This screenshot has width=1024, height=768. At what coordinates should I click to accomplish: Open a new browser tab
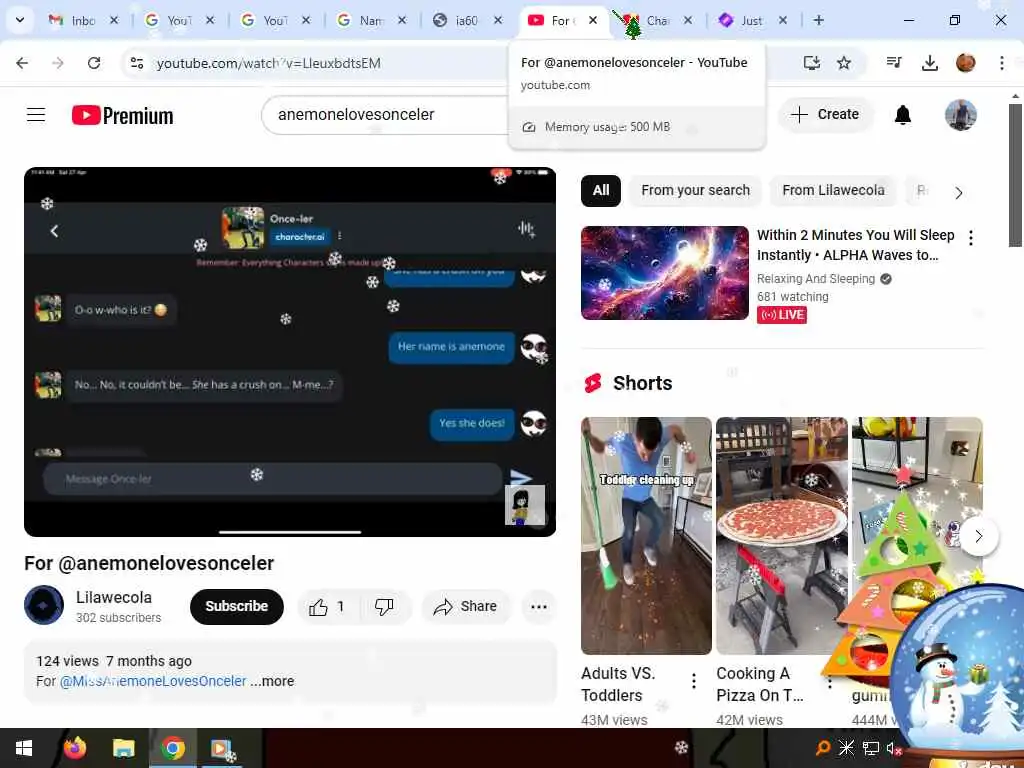(818, 20)
